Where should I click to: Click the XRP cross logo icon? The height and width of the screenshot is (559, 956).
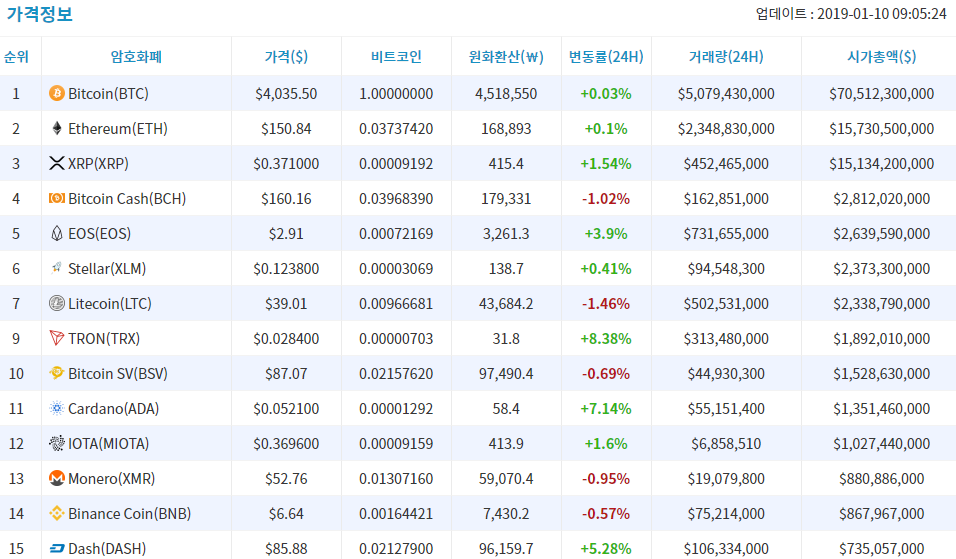57,163
